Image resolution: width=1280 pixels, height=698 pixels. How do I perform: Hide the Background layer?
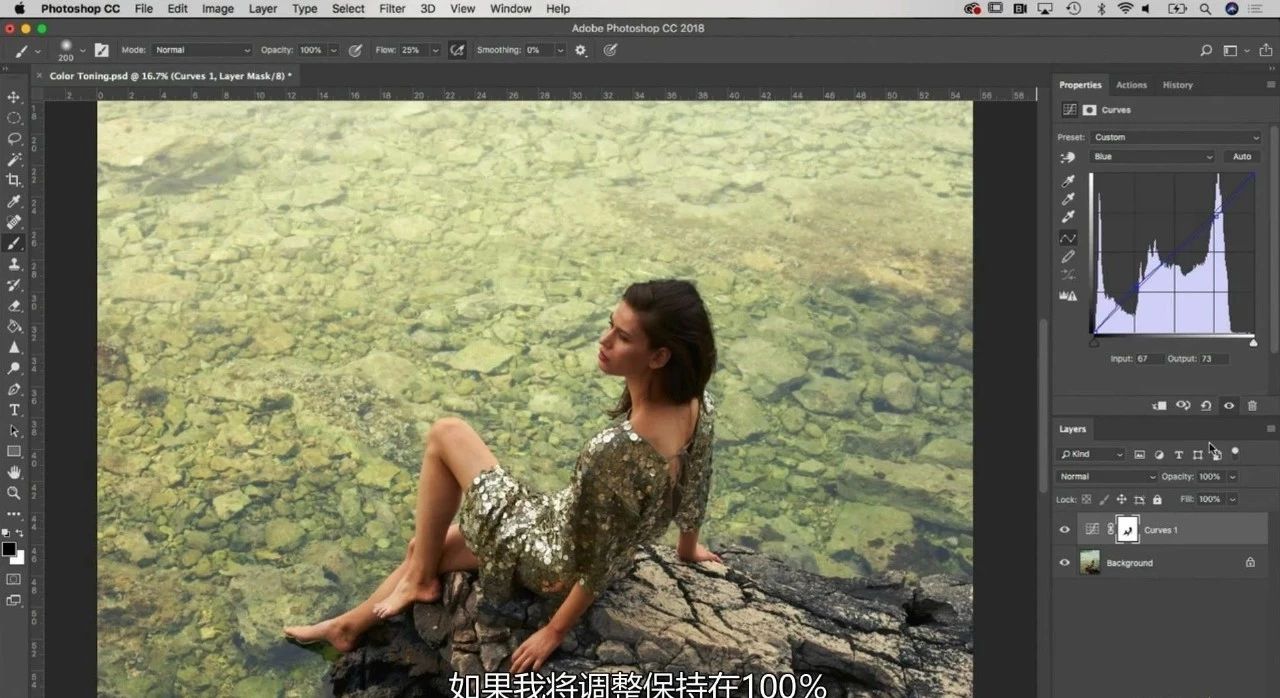click(x=1064, y=563)
